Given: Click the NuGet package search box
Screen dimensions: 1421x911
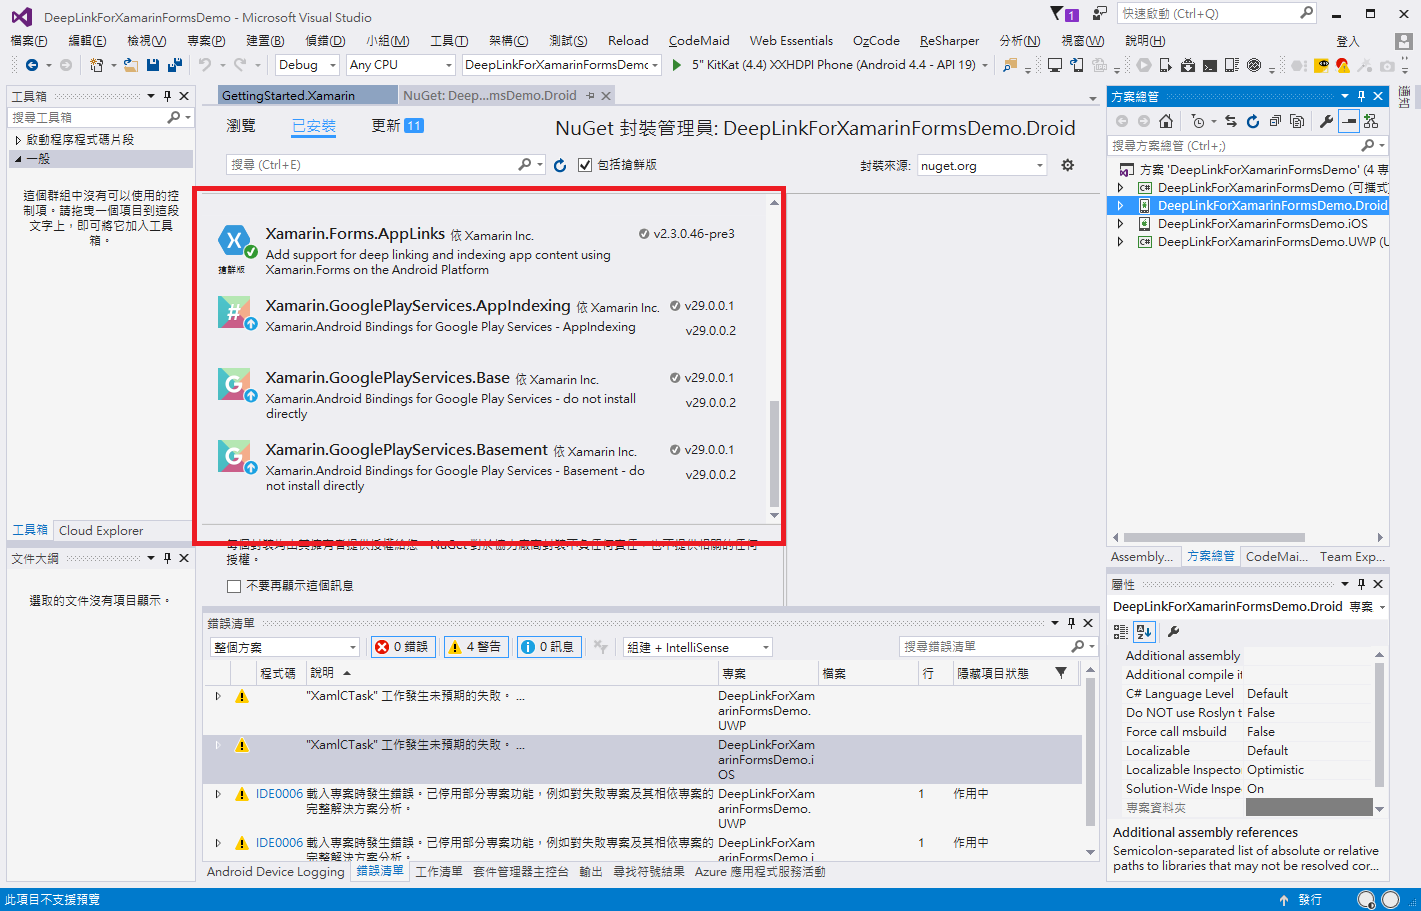Looking at the screenshot, I should tap(385, 165).
